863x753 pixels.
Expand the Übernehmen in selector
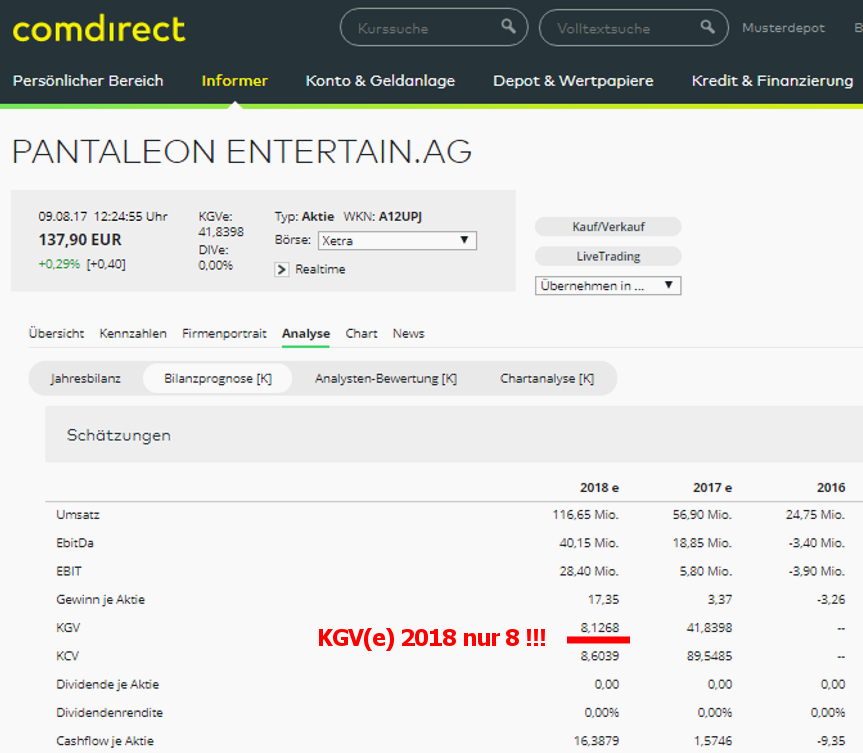[x=607, y=285]
